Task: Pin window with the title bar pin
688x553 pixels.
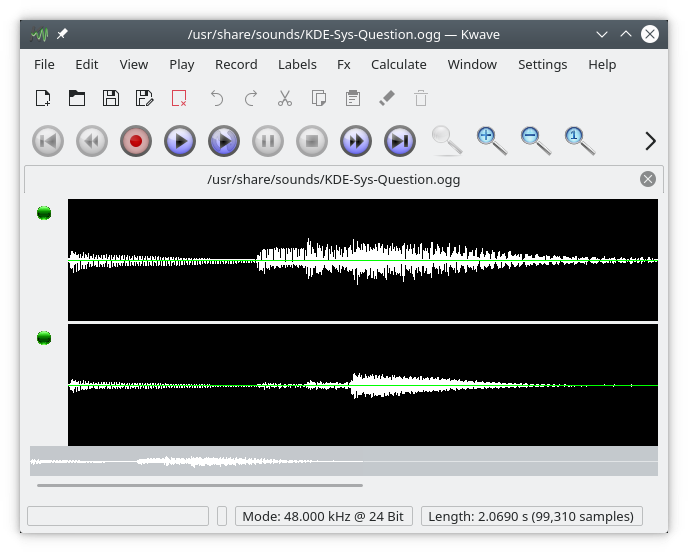Action: pyautogui.click(x=63, y=34)
